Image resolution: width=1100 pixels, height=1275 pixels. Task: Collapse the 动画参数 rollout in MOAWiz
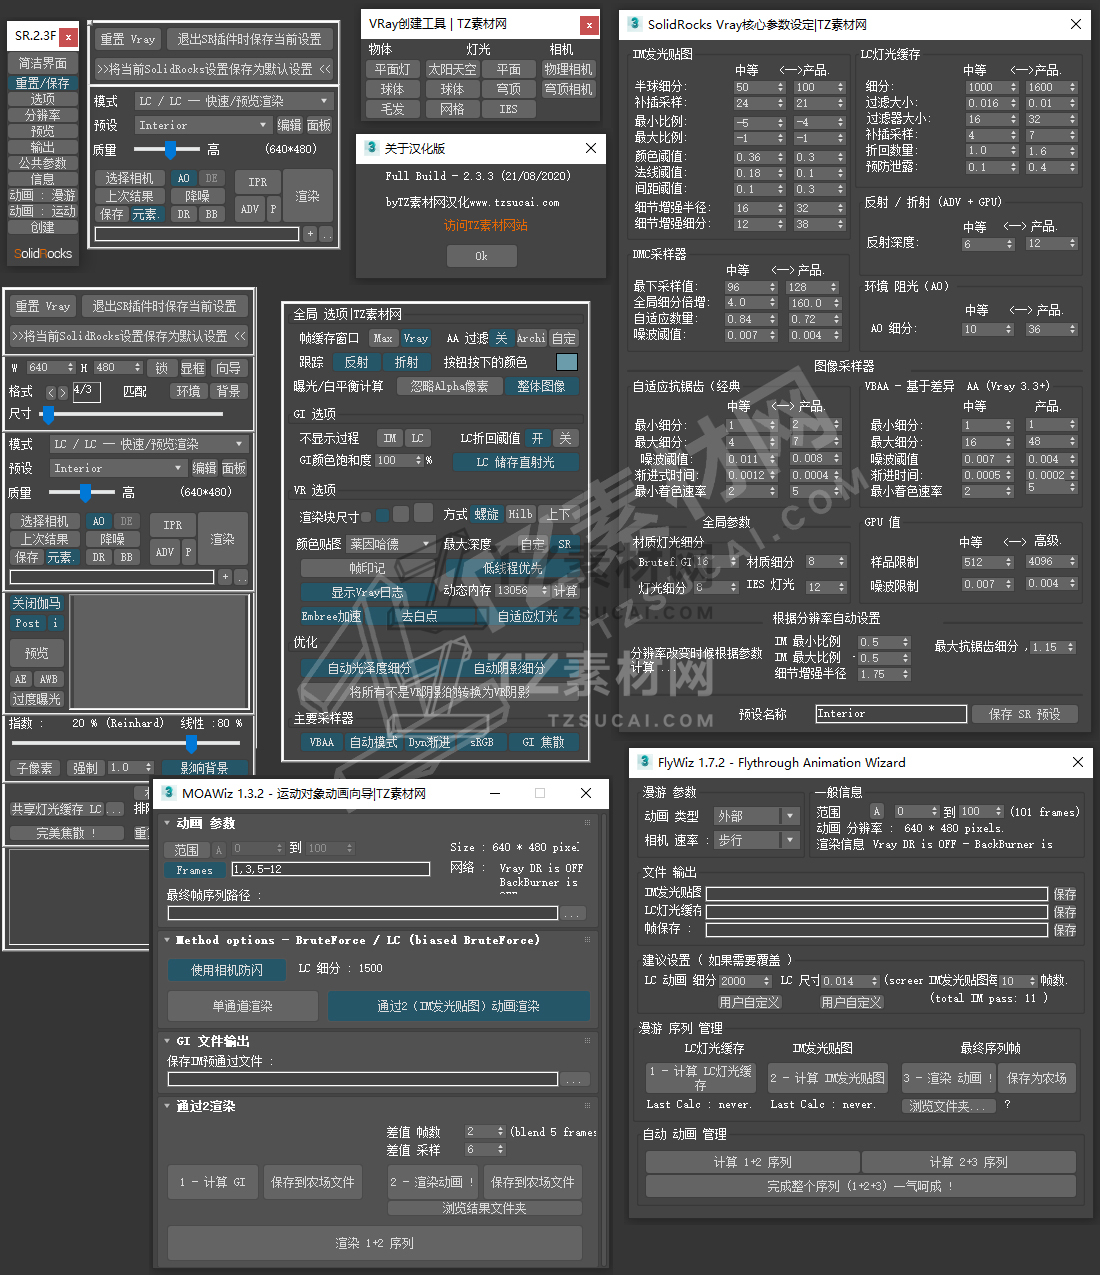(x=167, y=823)
